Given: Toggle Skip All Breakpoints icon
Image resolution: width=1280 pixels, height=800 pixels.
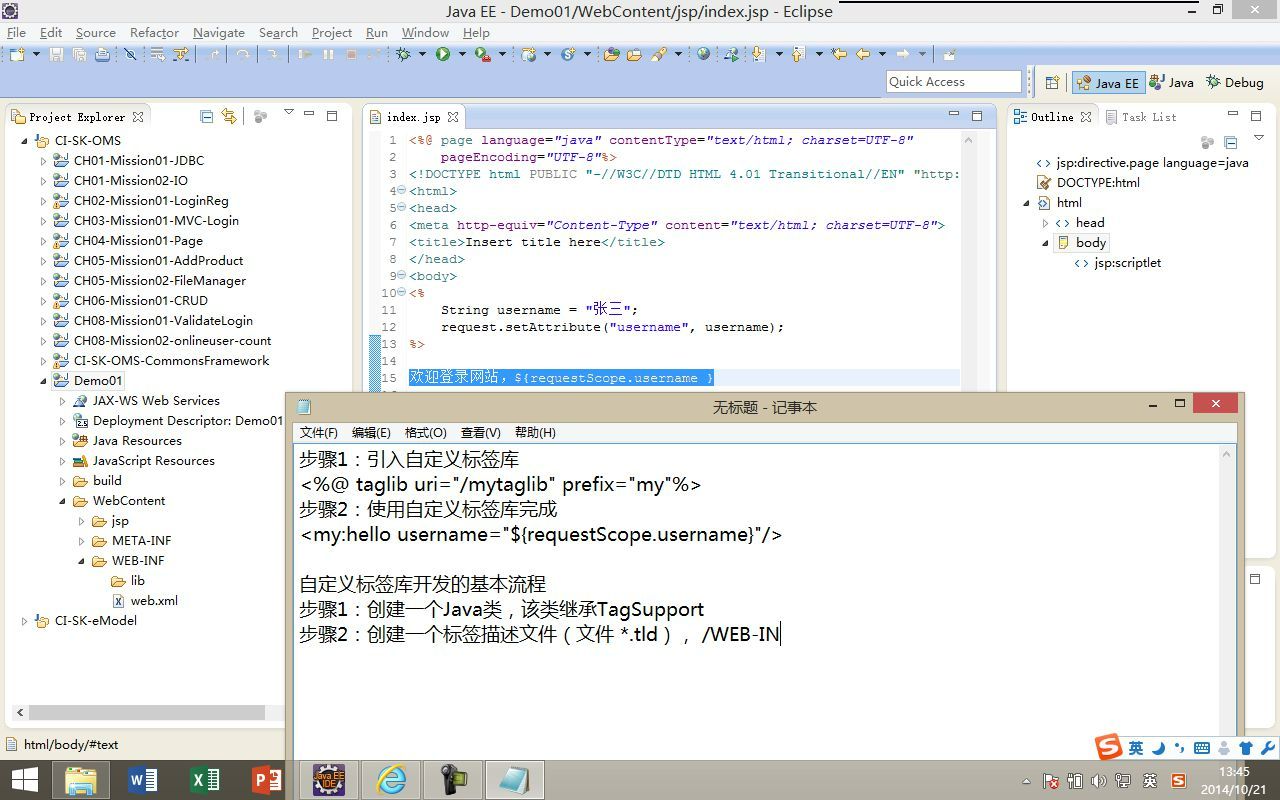Looking at the screenshot, I should (x=130, y=54).
